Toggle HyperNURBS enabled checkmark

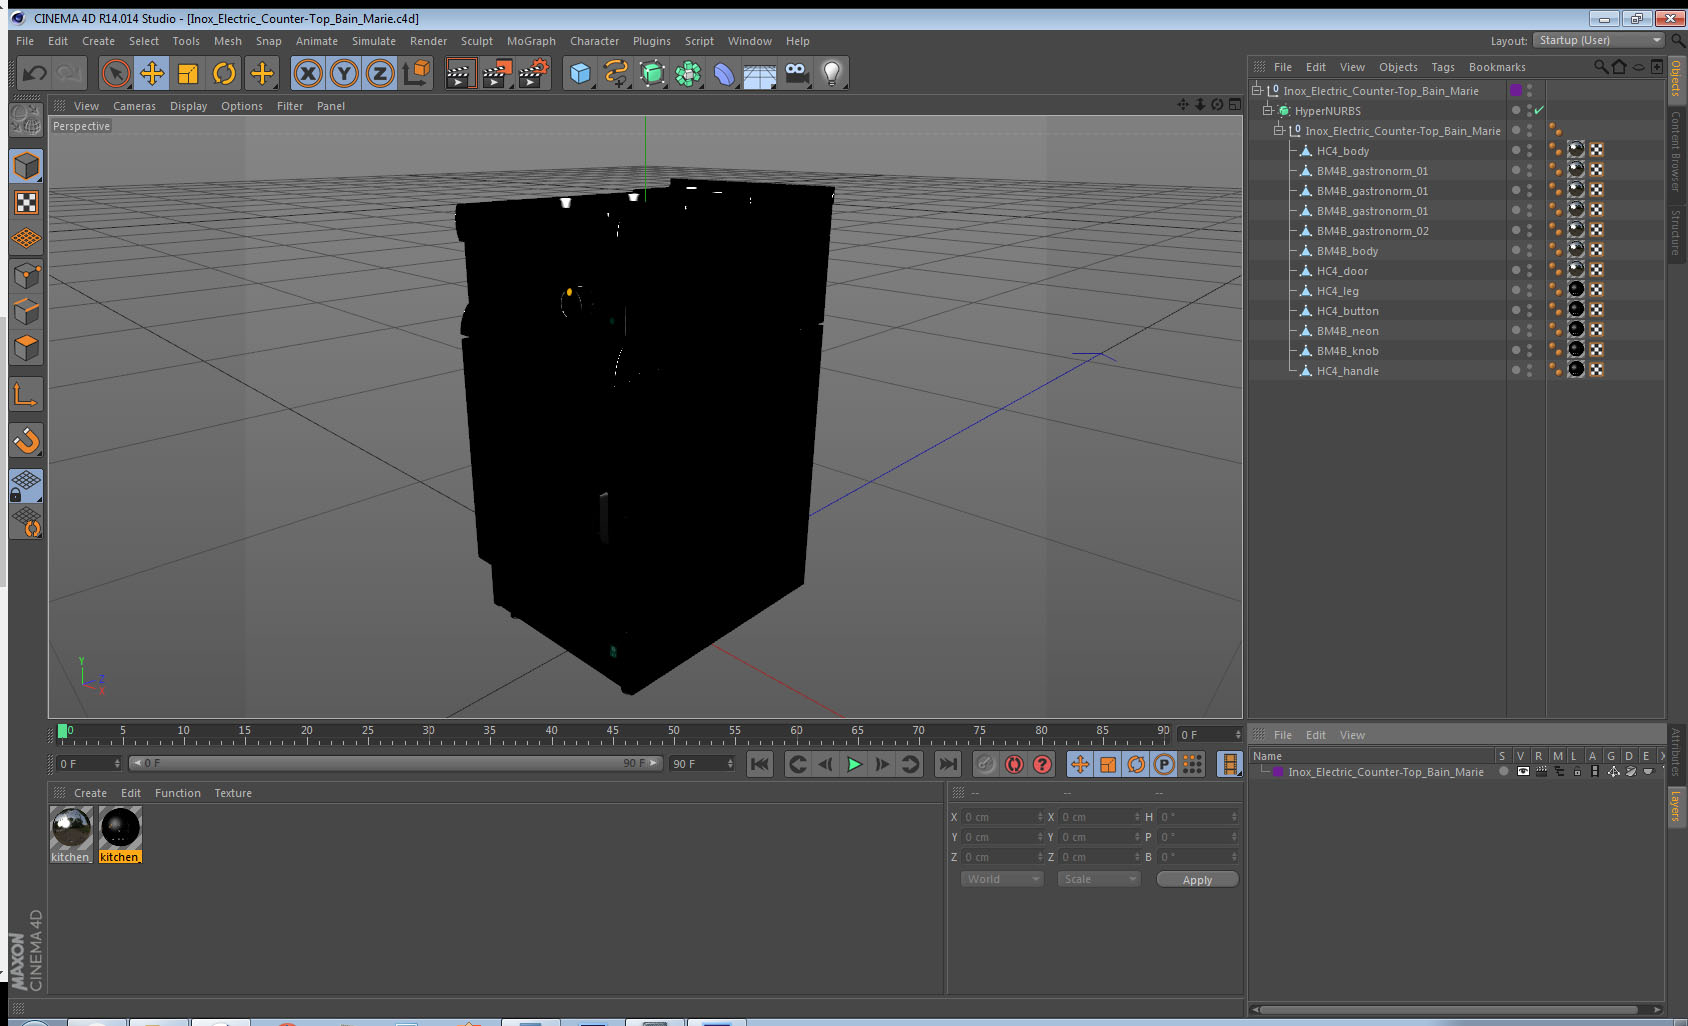pos(1539,110)
